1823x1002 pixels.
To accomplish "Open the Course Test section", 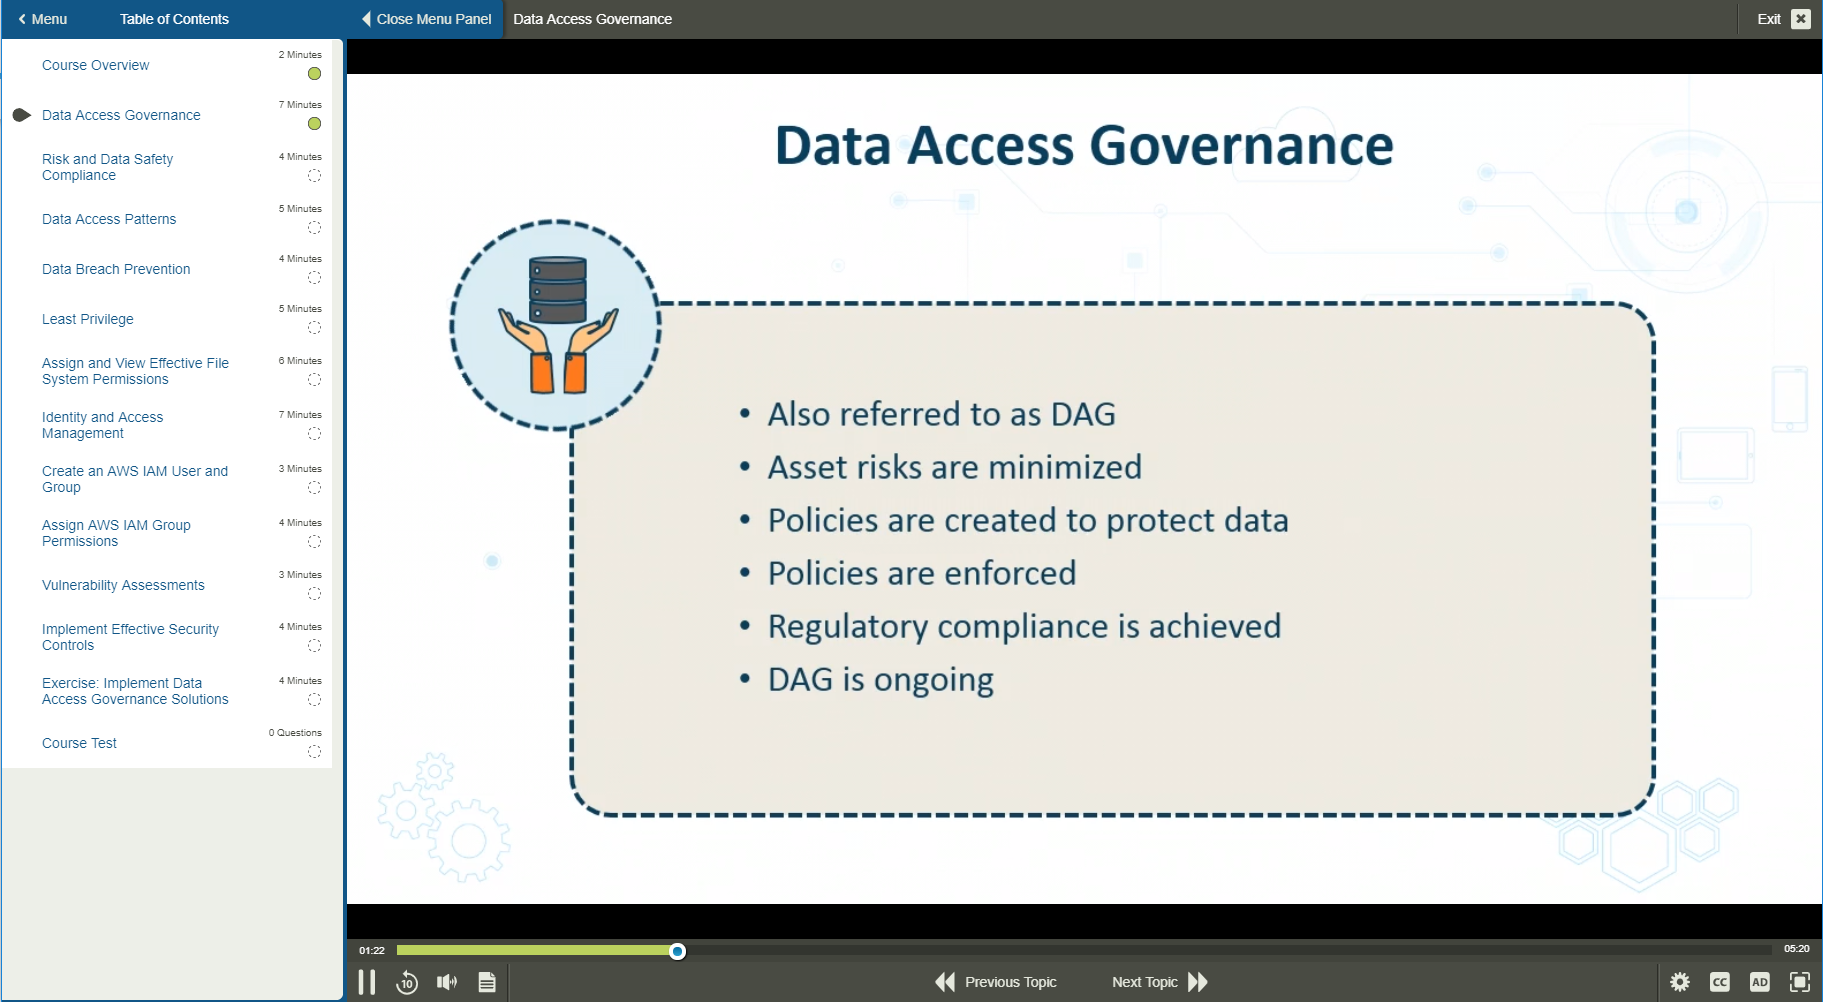I will click(x=79, y=743).
